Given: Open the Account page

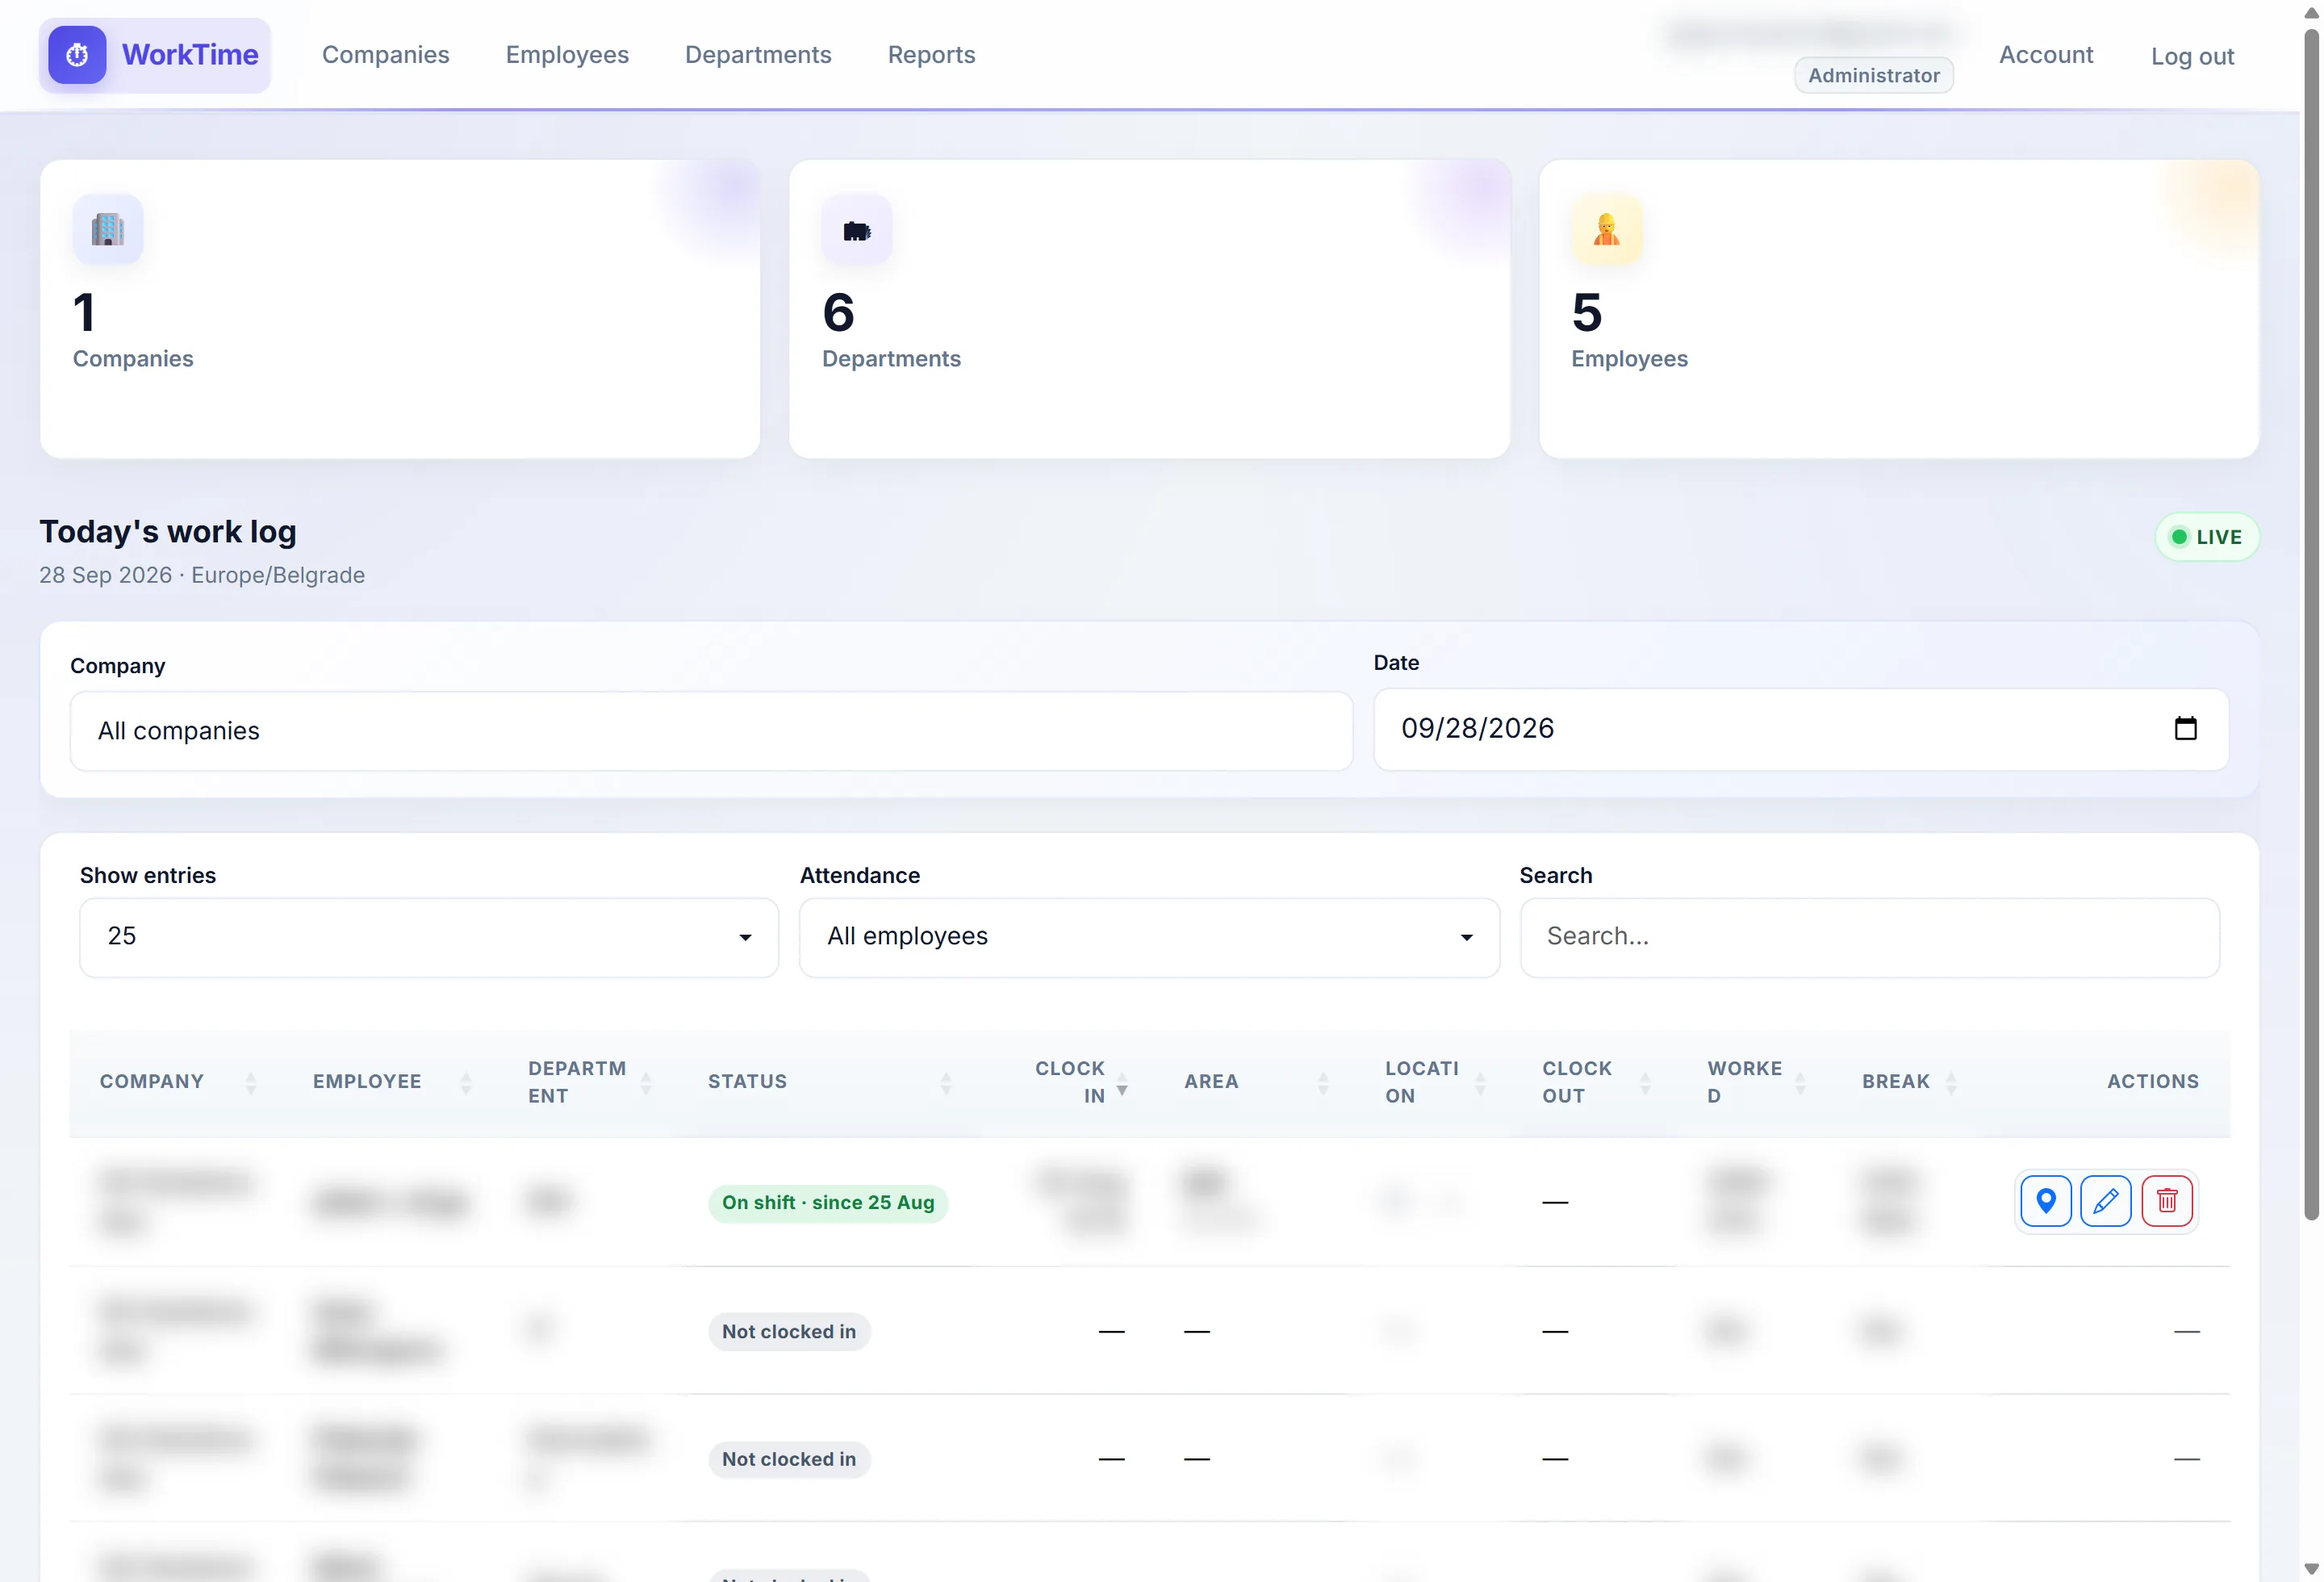Looking at the screenshot, I should pos(2046,55).
